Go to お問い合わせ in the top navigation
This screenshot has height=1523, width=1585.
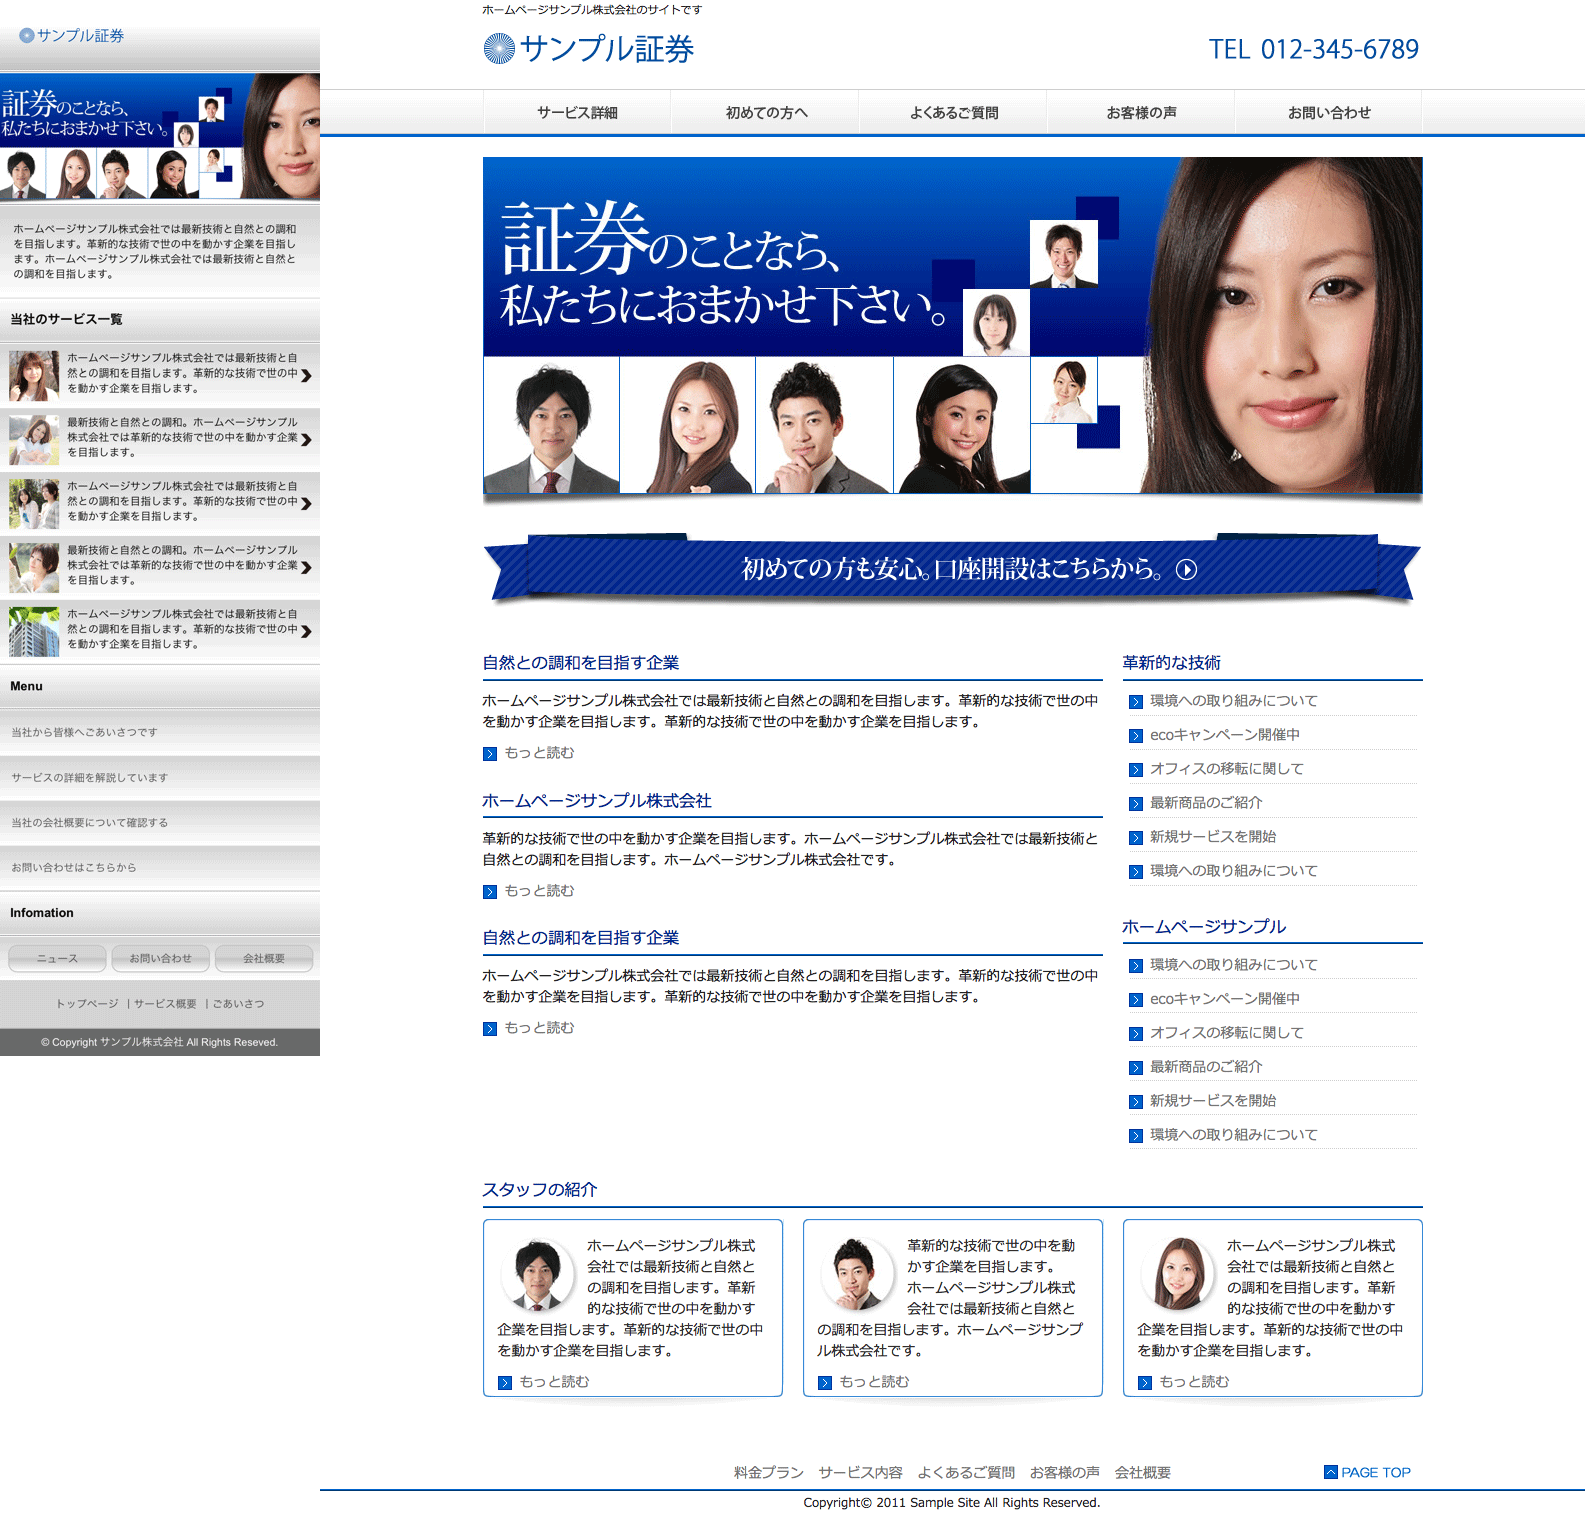pos(1328,113)
